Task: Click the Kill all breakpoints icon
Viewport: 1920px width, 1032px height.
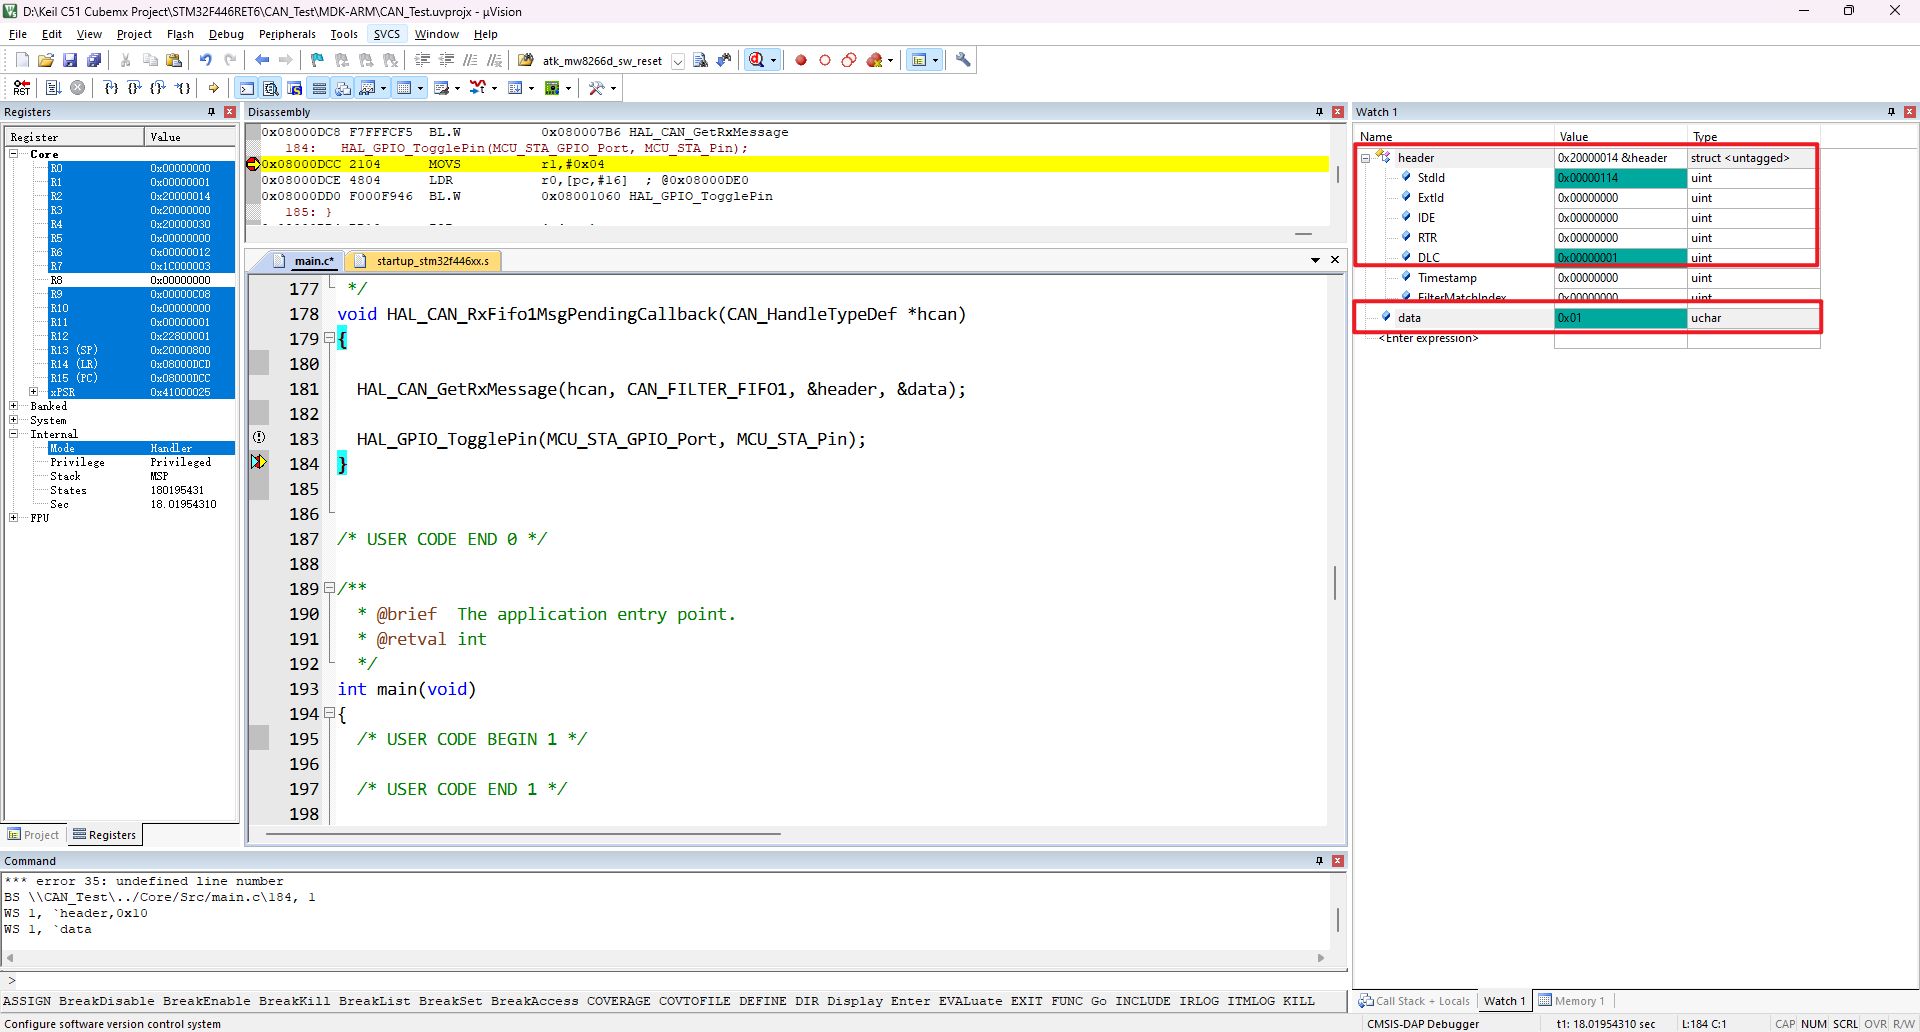Action: 875,60
